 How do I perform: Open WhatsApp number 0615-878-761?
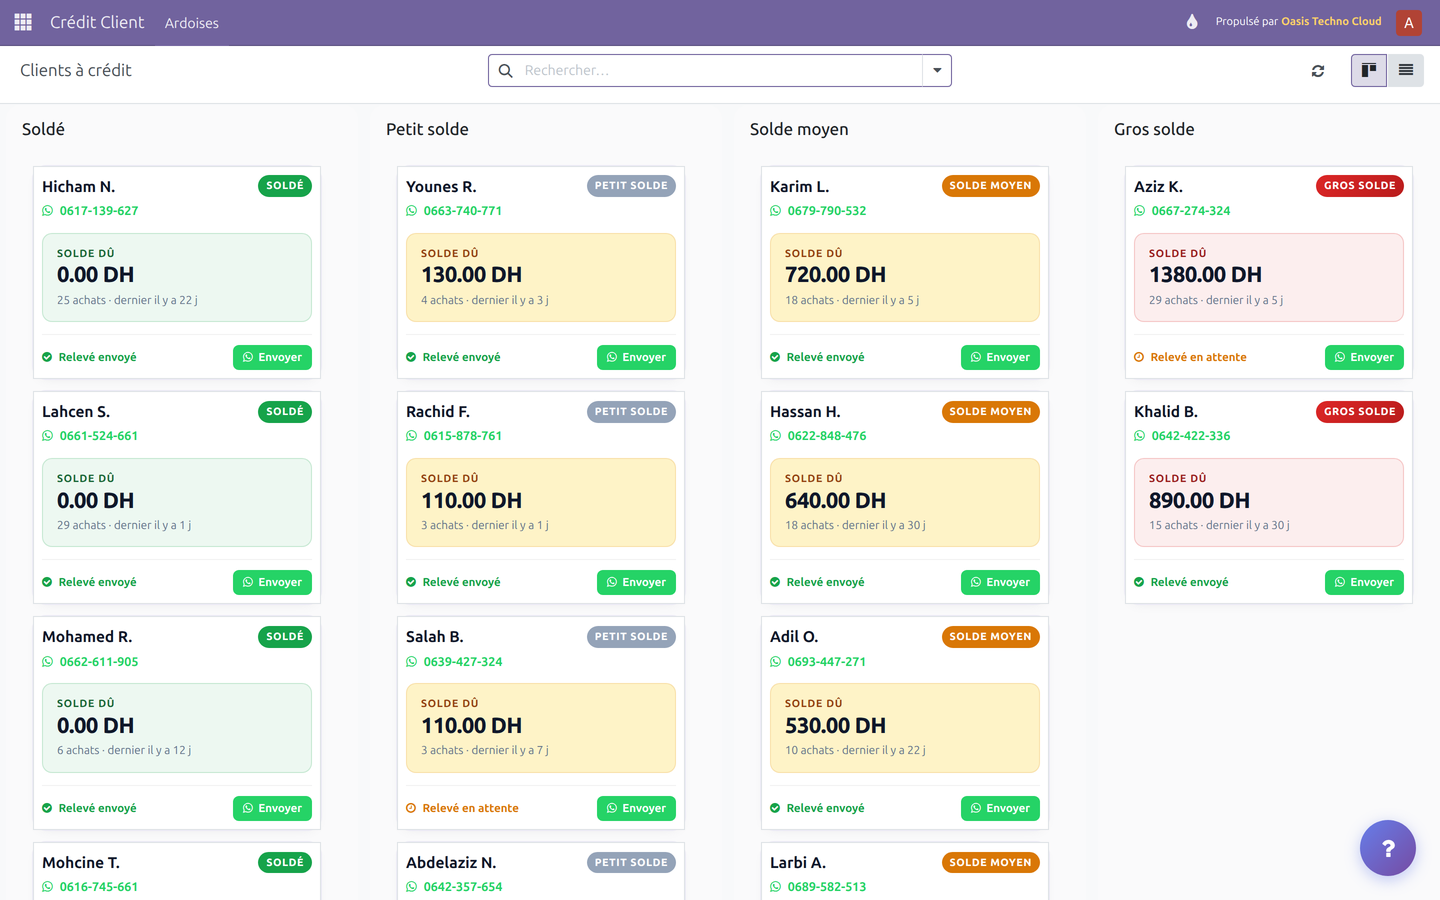click(x=454, y=436)
